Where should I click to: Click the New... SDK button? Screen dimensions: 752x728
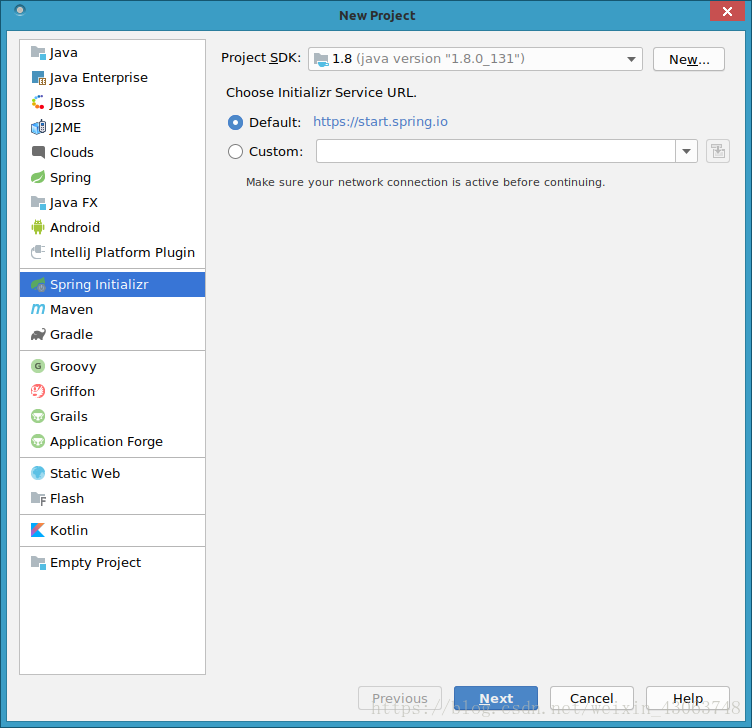pos(689,59)
